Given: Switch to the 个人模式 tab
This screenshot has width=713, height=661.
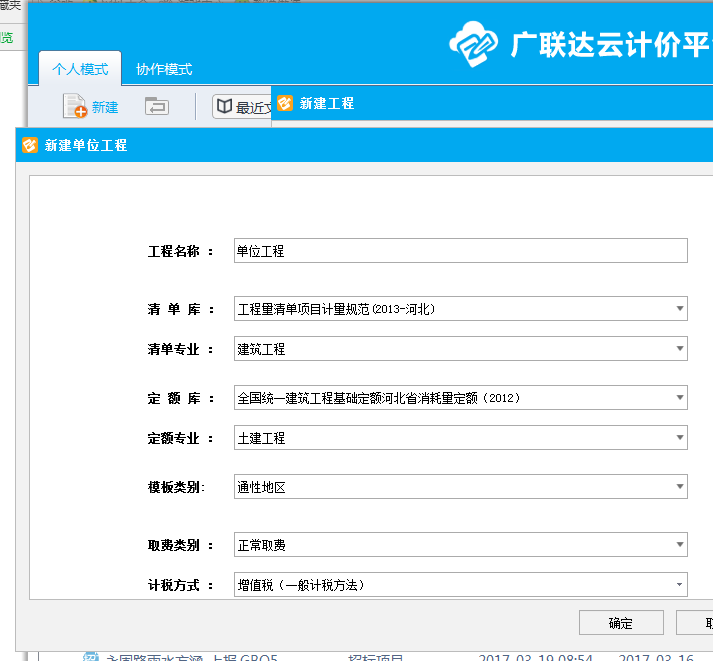Looking at the screenshot, I should (80, 69).
